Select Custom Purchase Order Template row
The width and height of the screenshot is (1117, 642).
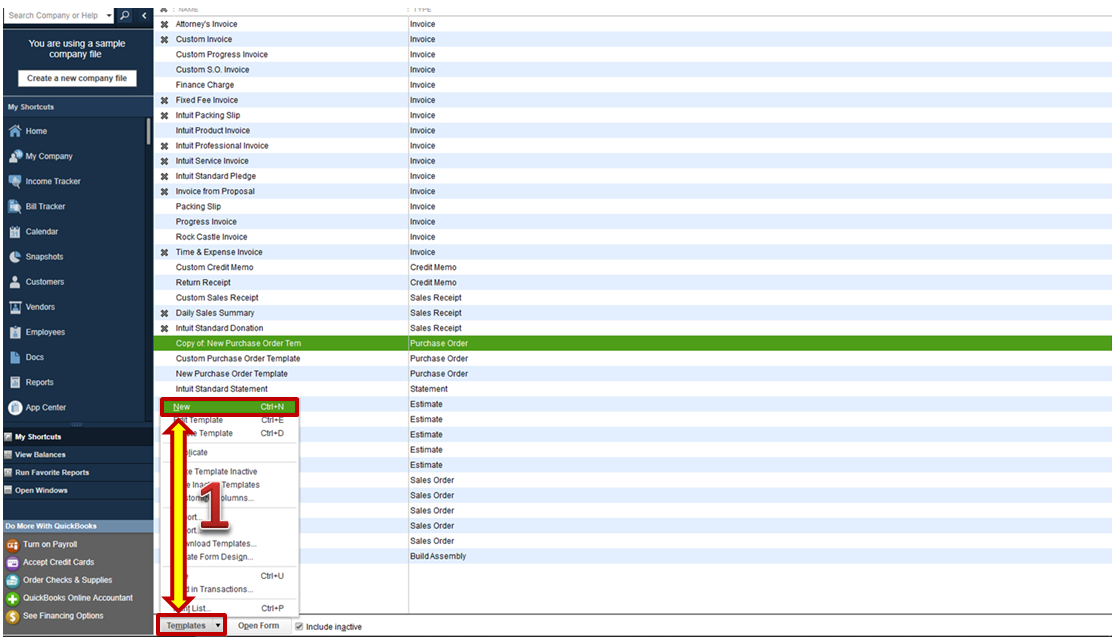pos(633,358)
